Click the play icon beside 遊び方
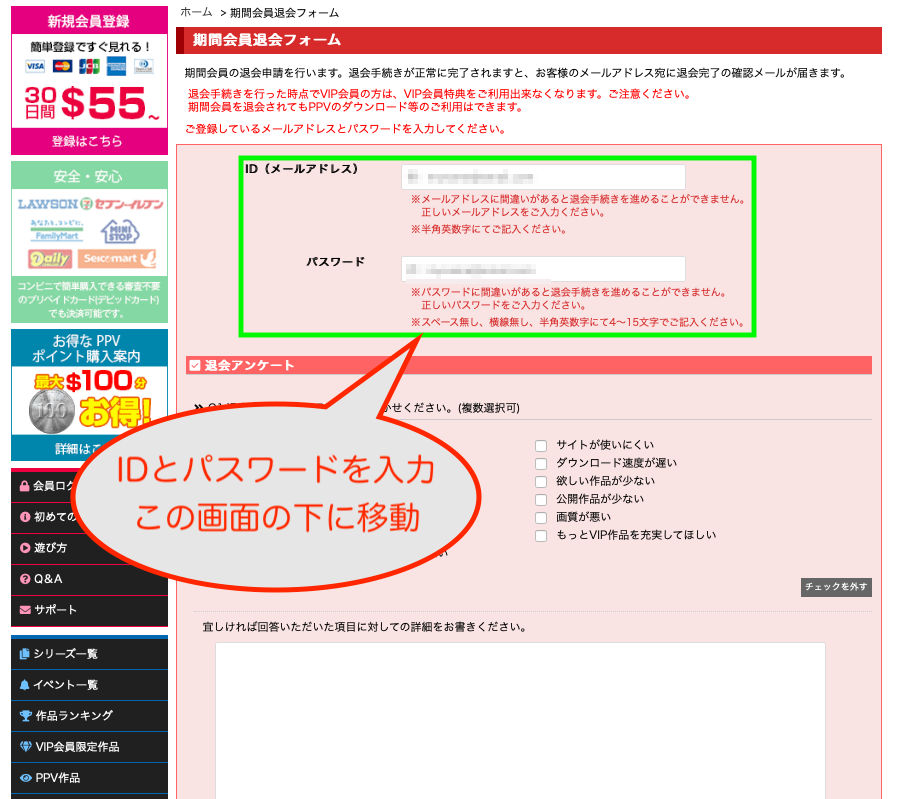The width and height of the screenshot is (907, 799). click(25, 548)
